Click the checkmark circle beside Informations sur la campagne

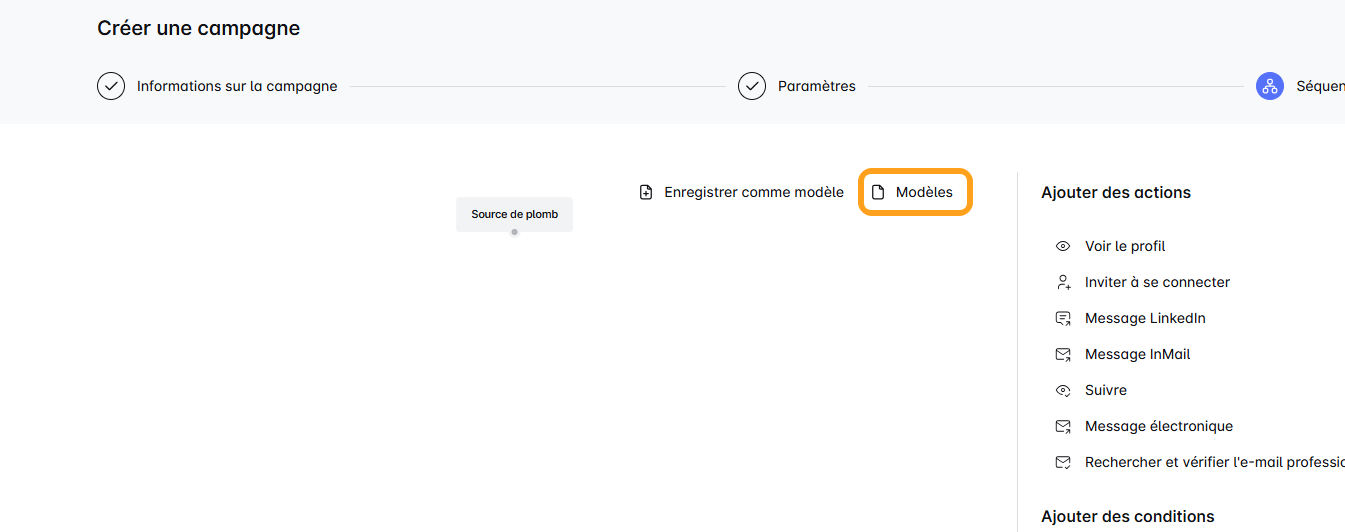point(110,86)
